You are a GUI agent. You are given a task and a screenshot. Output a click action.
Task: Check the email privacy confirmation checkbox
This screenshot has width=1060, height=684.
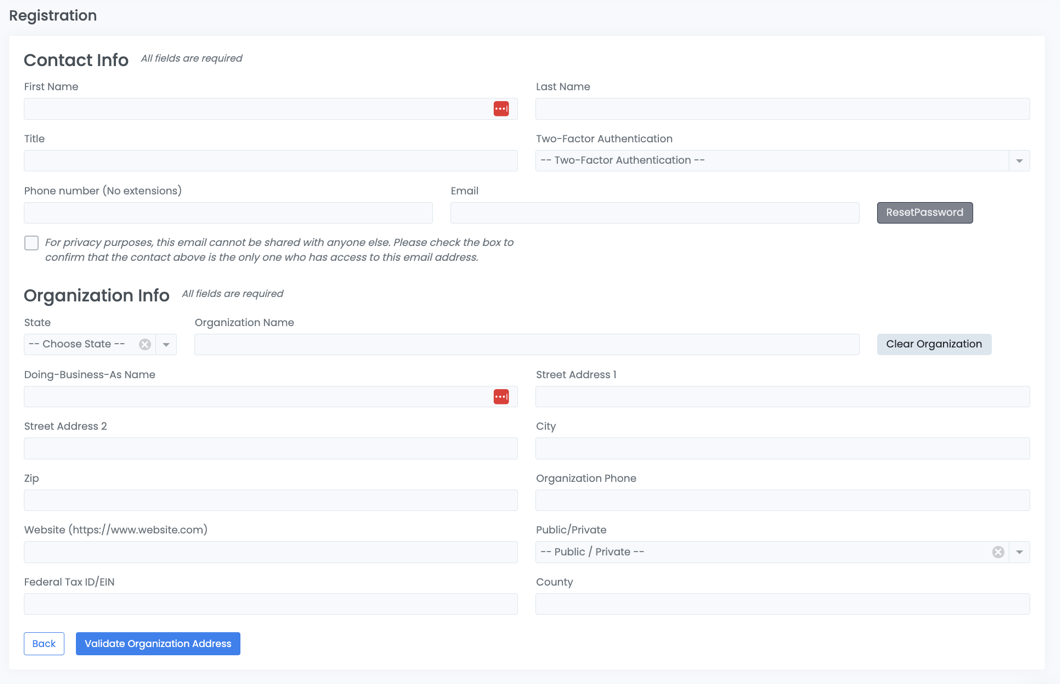[32, 243]
